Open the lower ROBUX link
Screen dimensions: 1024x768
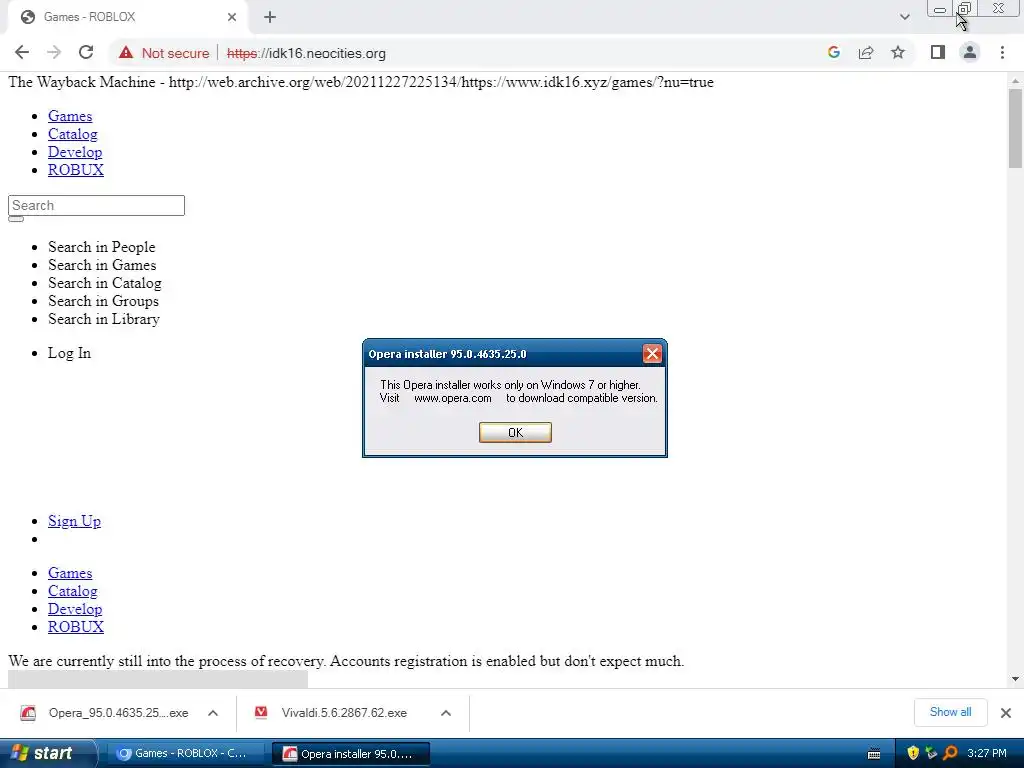point(76,627)
